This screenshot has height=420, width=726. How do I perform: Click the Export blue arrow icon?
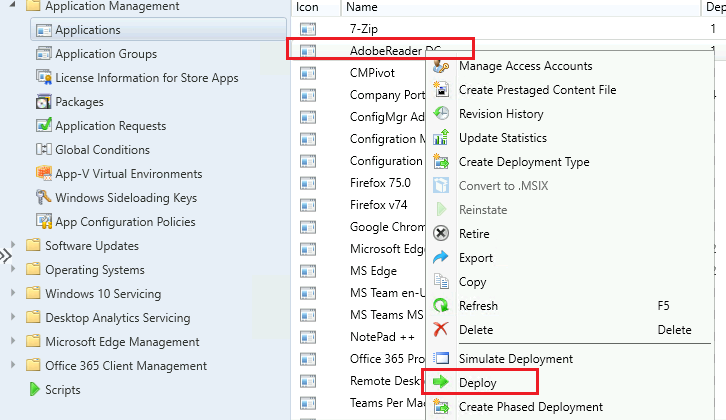point(441,257)
